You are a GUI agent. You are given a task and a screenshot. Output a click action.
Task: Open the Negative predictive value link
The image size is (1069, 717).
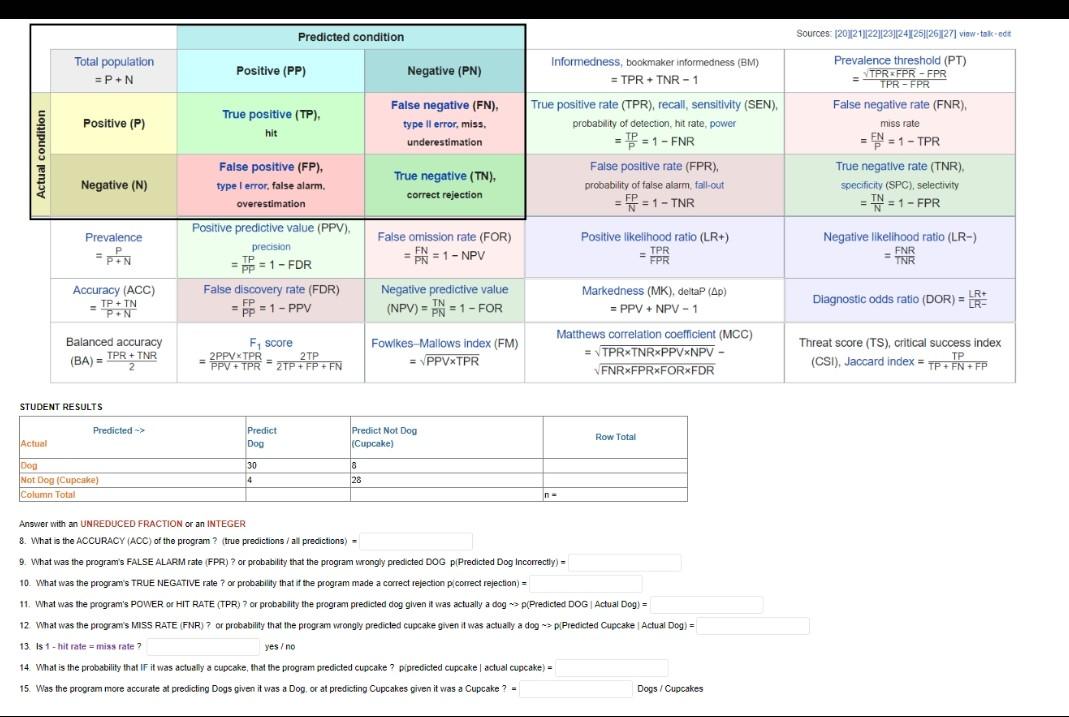pyautogui.click(x=444, y=289)
